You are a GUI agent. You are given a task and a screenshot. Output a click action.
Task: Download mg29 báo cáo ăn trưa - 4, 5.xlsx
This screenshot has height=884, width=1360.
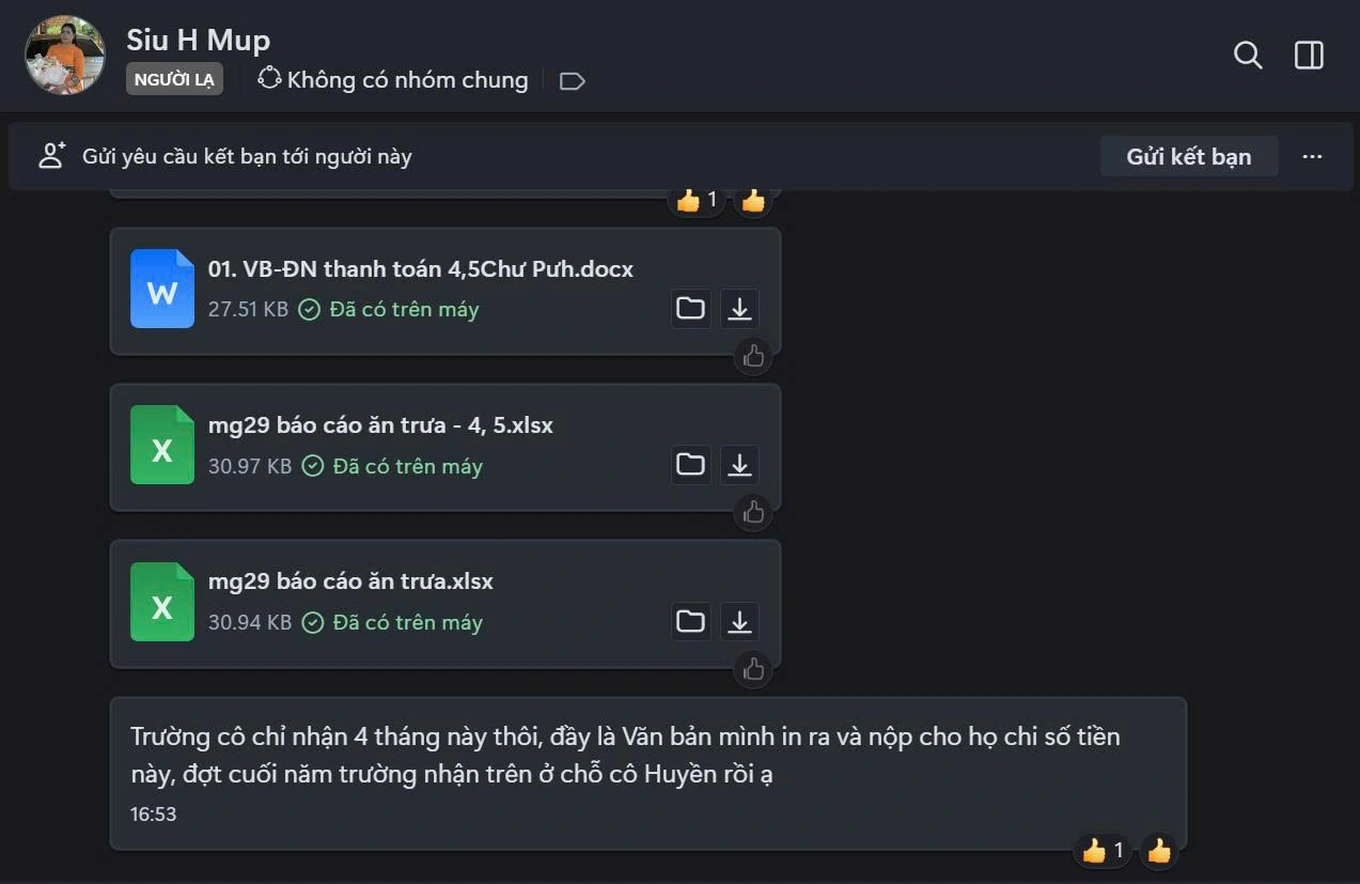coord(739,465)
